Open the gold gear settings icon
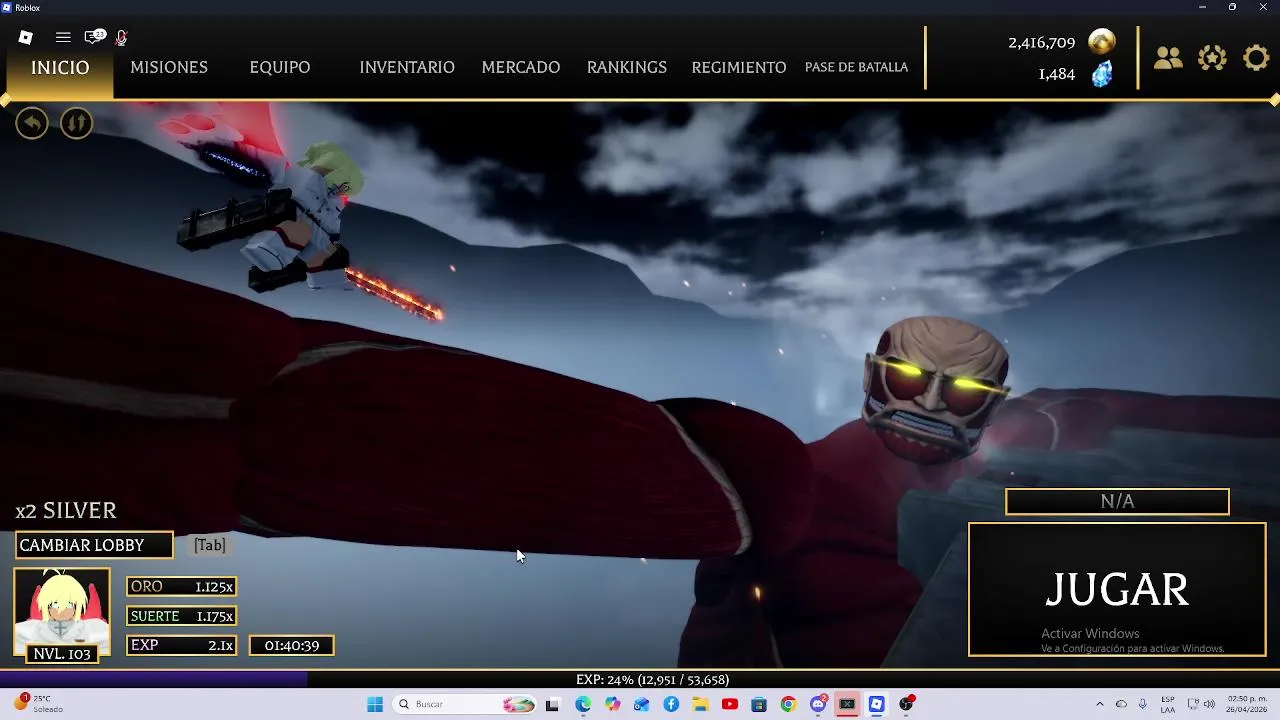 tap(1256, 58)
